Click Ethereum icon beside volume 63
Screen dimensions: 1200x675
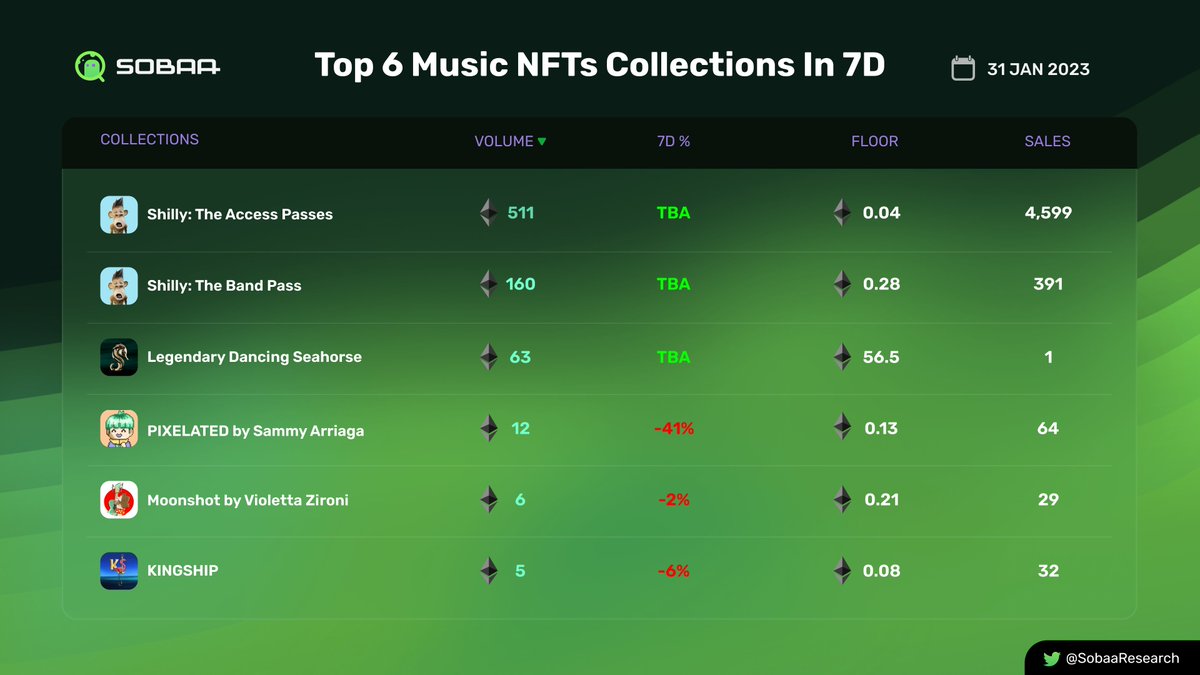click(488, 357)
